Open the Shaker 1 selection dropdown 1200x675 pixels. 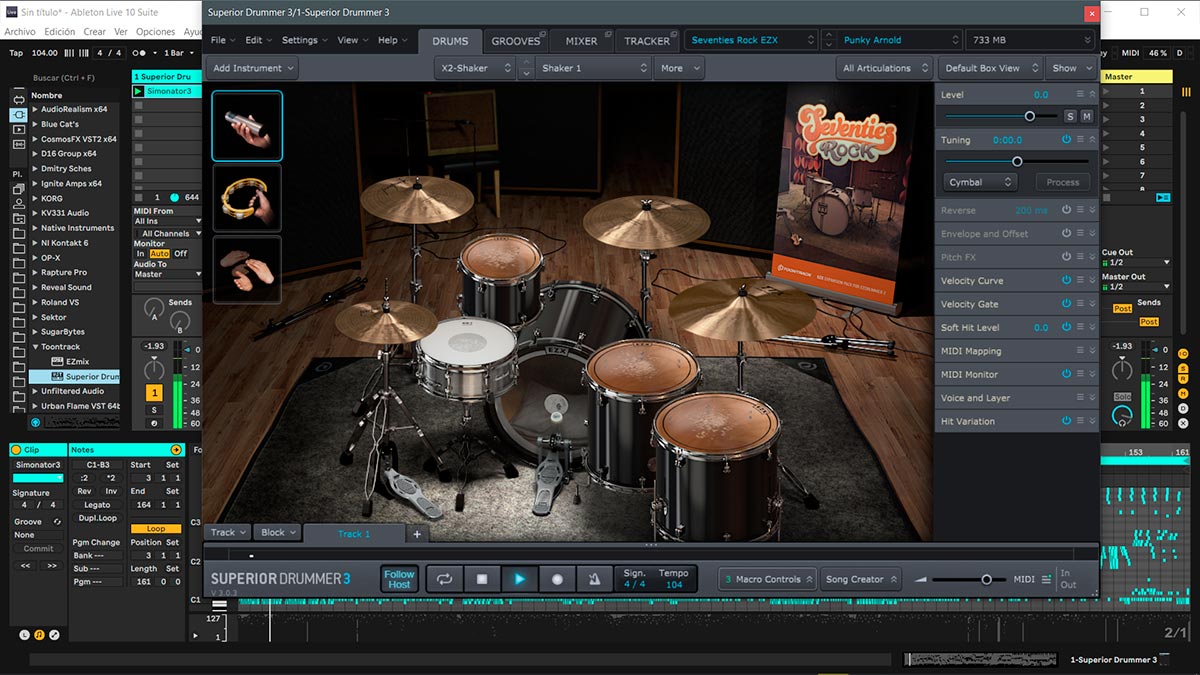coord(594,68)
